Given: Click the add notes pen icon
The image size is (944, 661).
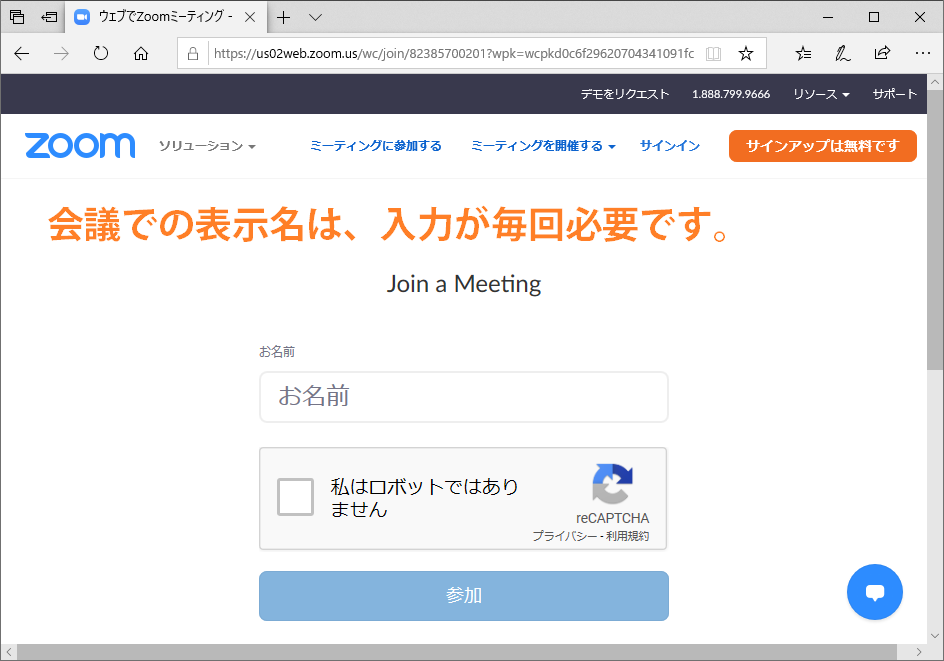Looking at the screenshot, I should tap(843, 54).
